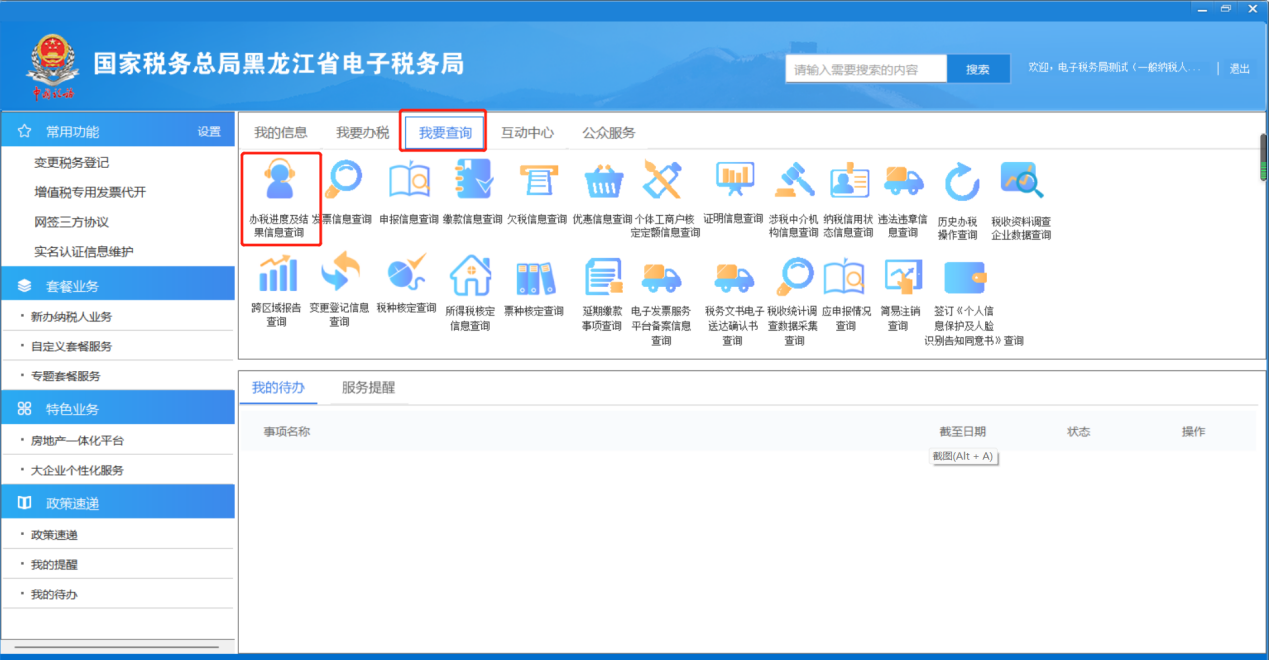
Task: Switch to the 服务提醒 tab
Action: (x=368, y=388)
